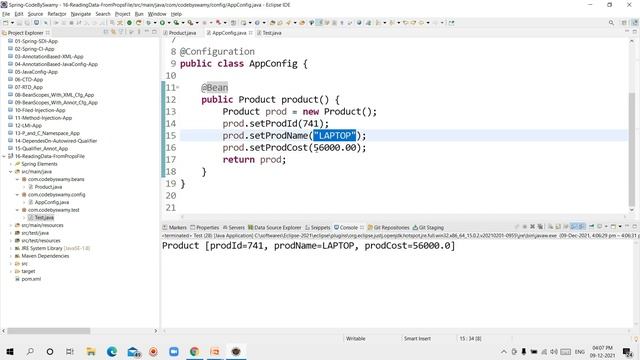Click the editor vertical scrollbar

632,149
